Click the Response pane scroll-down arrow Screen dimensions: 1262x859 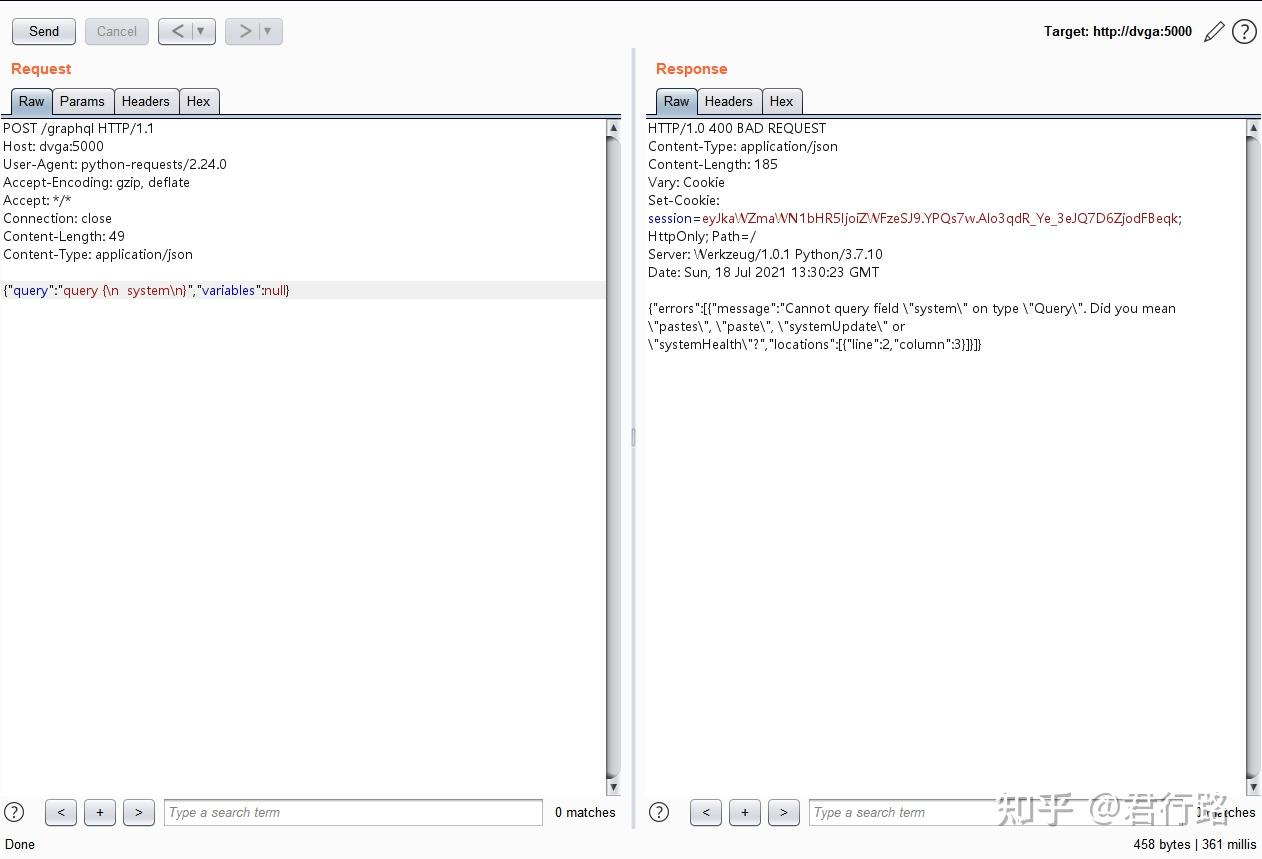1253,787
